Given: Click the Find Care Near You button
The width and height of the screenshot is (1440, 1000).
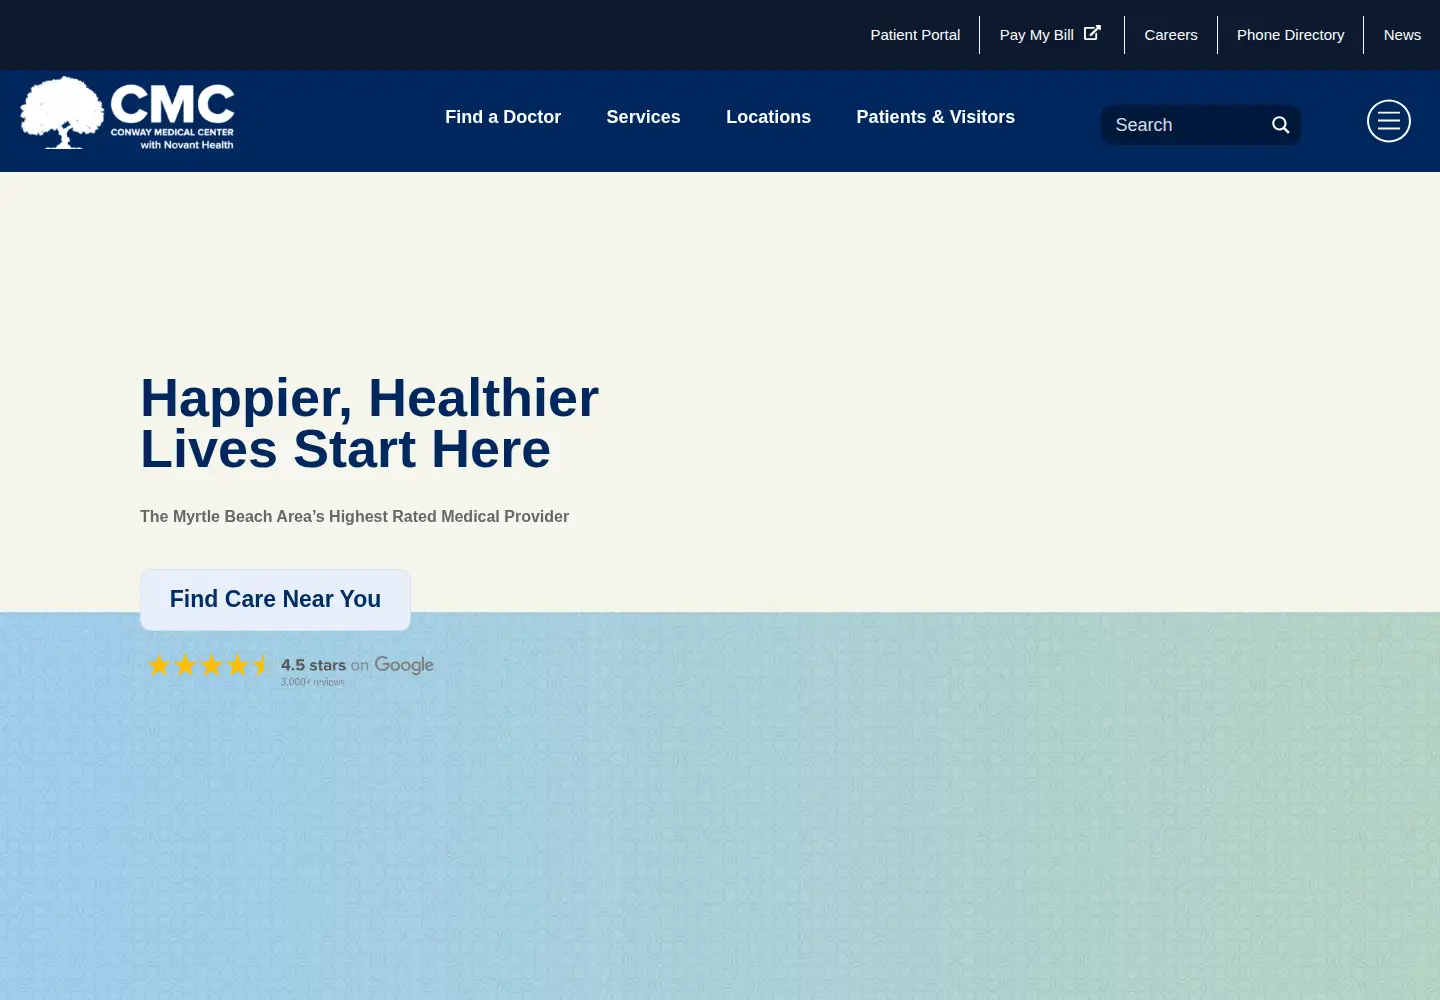Looking at the screenshot, I should coord(275,600).
